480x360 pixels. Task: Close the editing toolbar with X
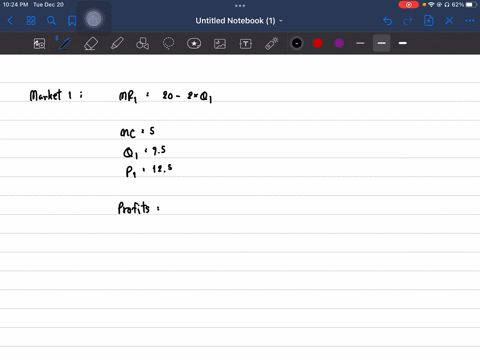point(449,21)
